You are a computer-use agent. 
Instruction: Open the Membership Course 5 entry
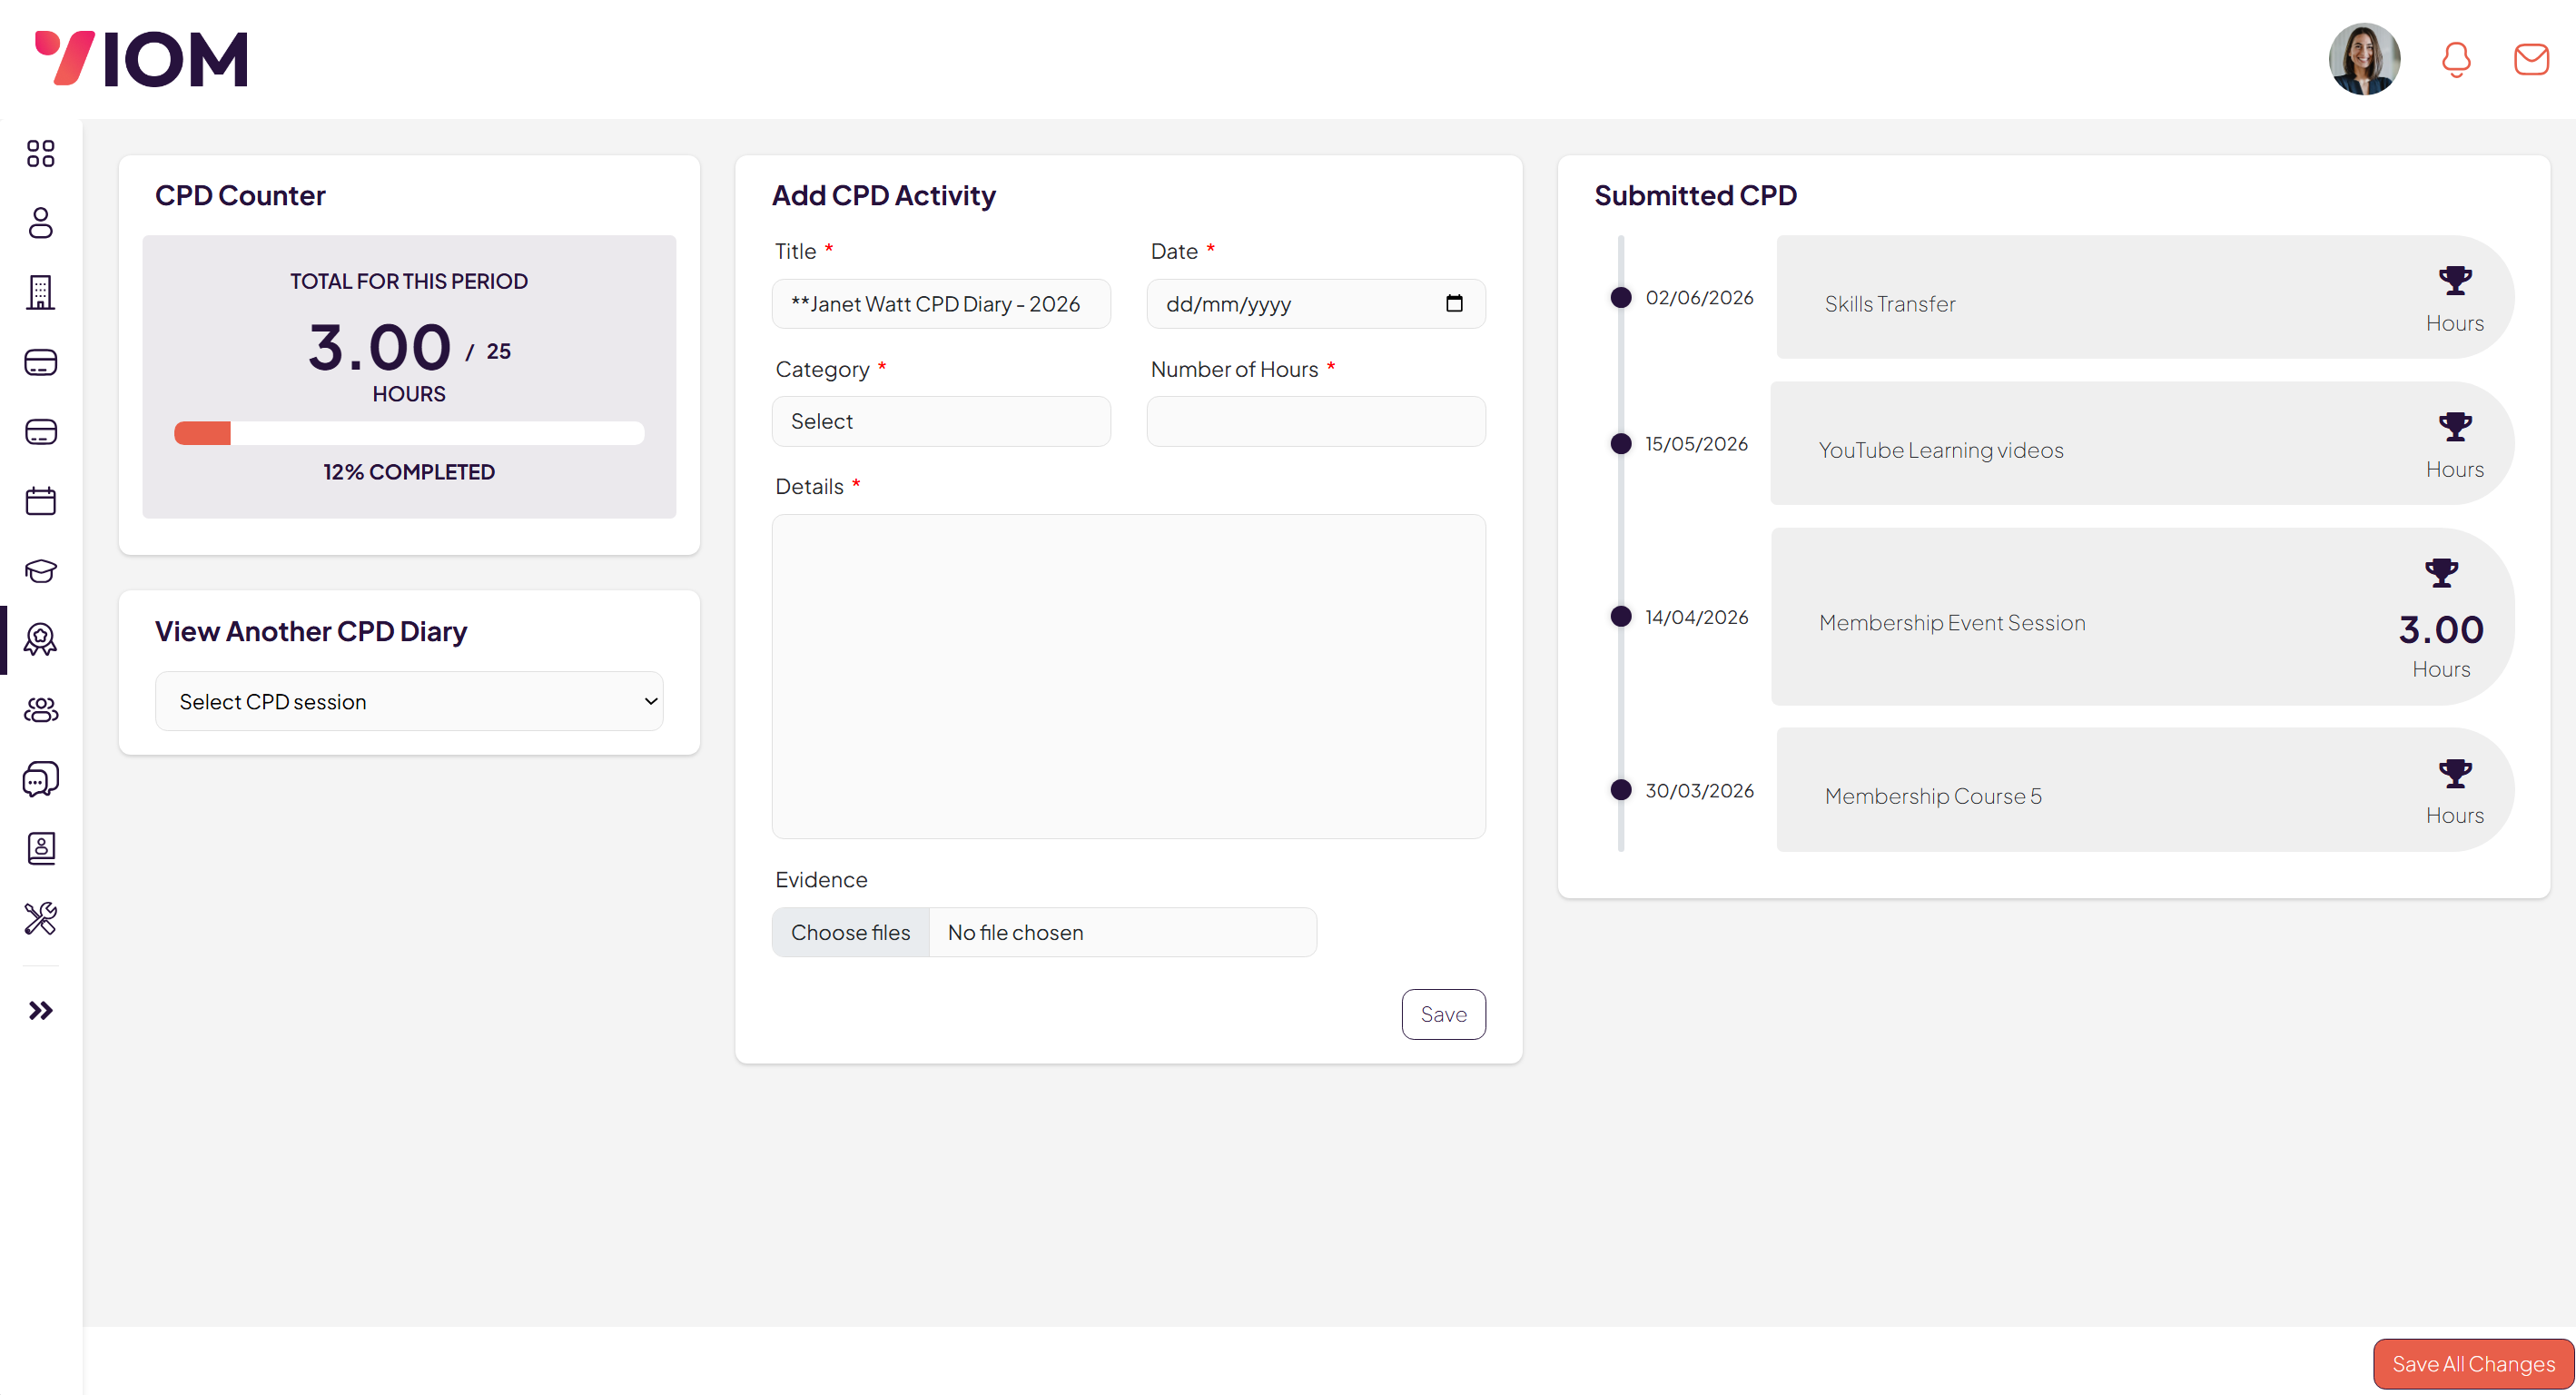[2145, 790]
